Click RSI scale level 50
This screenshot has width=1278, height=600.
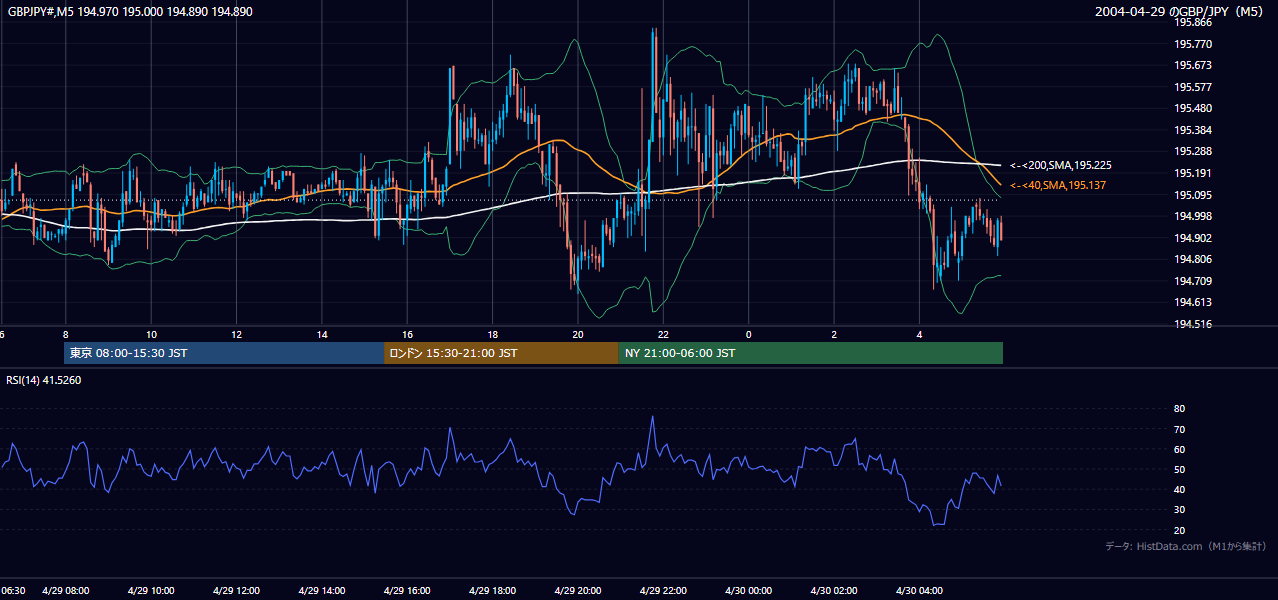1179,469
